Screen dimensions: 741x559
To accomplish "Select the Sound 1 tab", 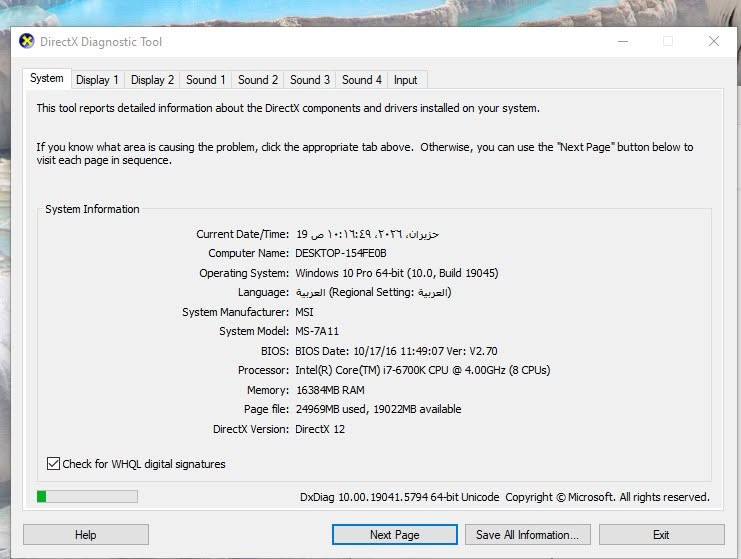I will 206,80.
